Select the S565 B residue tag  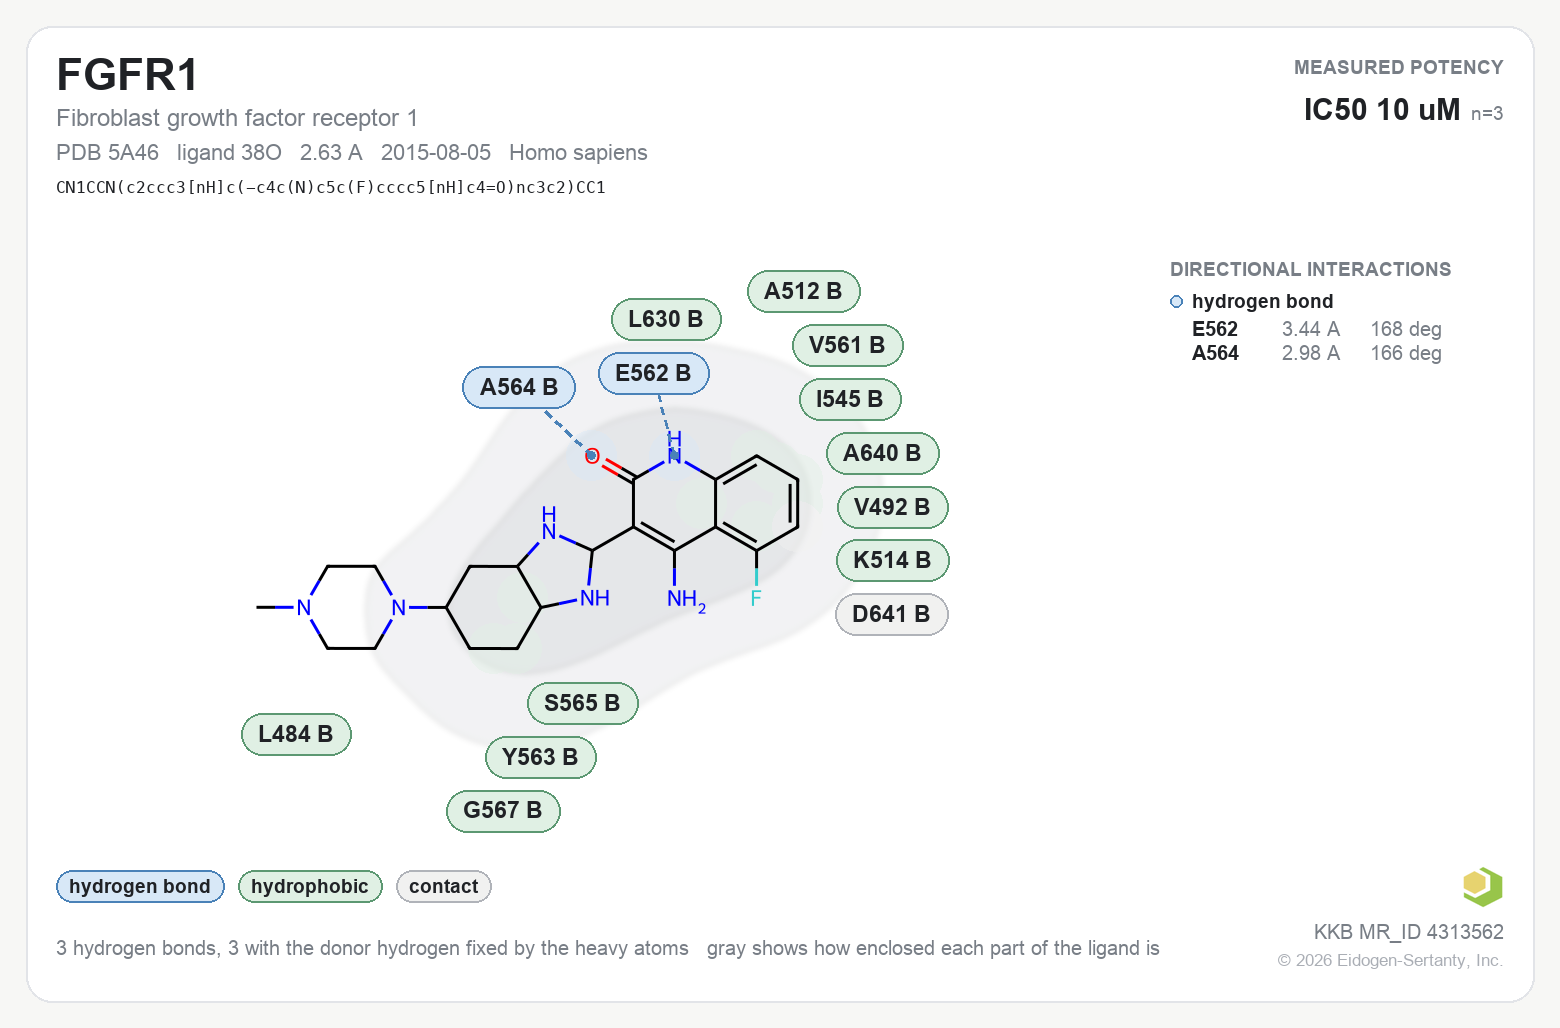coord(583,703)
